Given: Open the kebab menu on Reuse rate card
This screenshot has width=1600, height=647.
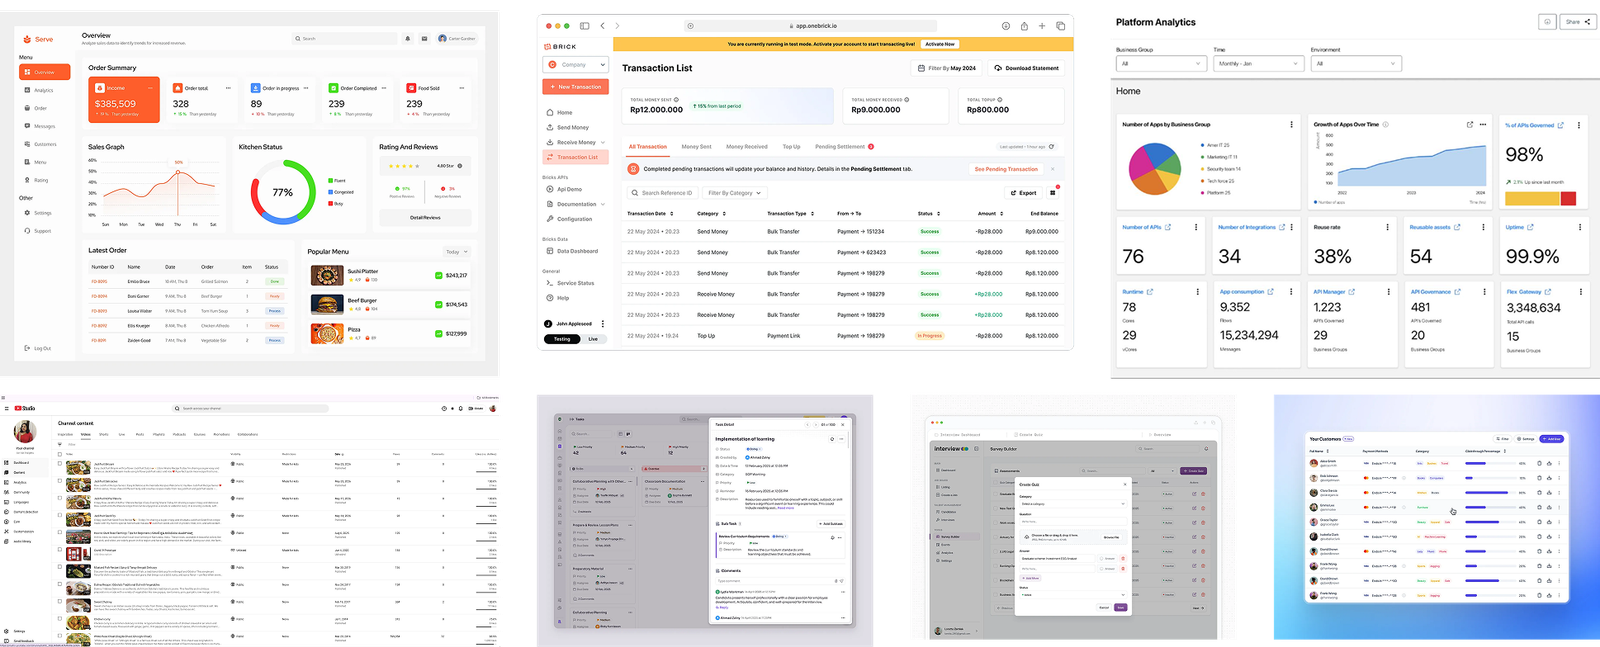Looking at the screenshot, I should click(1387, 227).
